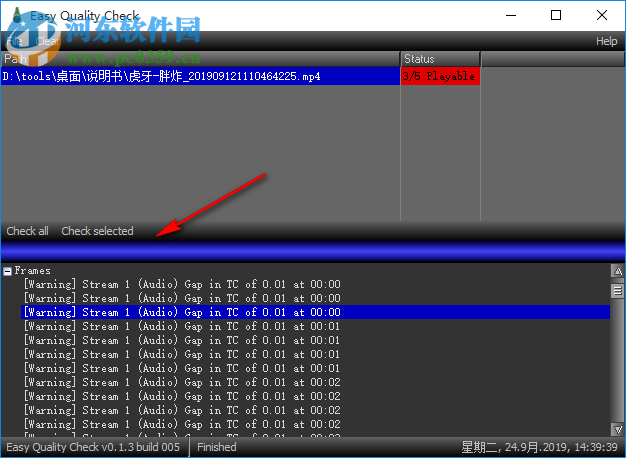This screenshot has height=458, width=626.
Task: Select the mp4 file path row
Action: pyautogui.click(x=200, y=76)
